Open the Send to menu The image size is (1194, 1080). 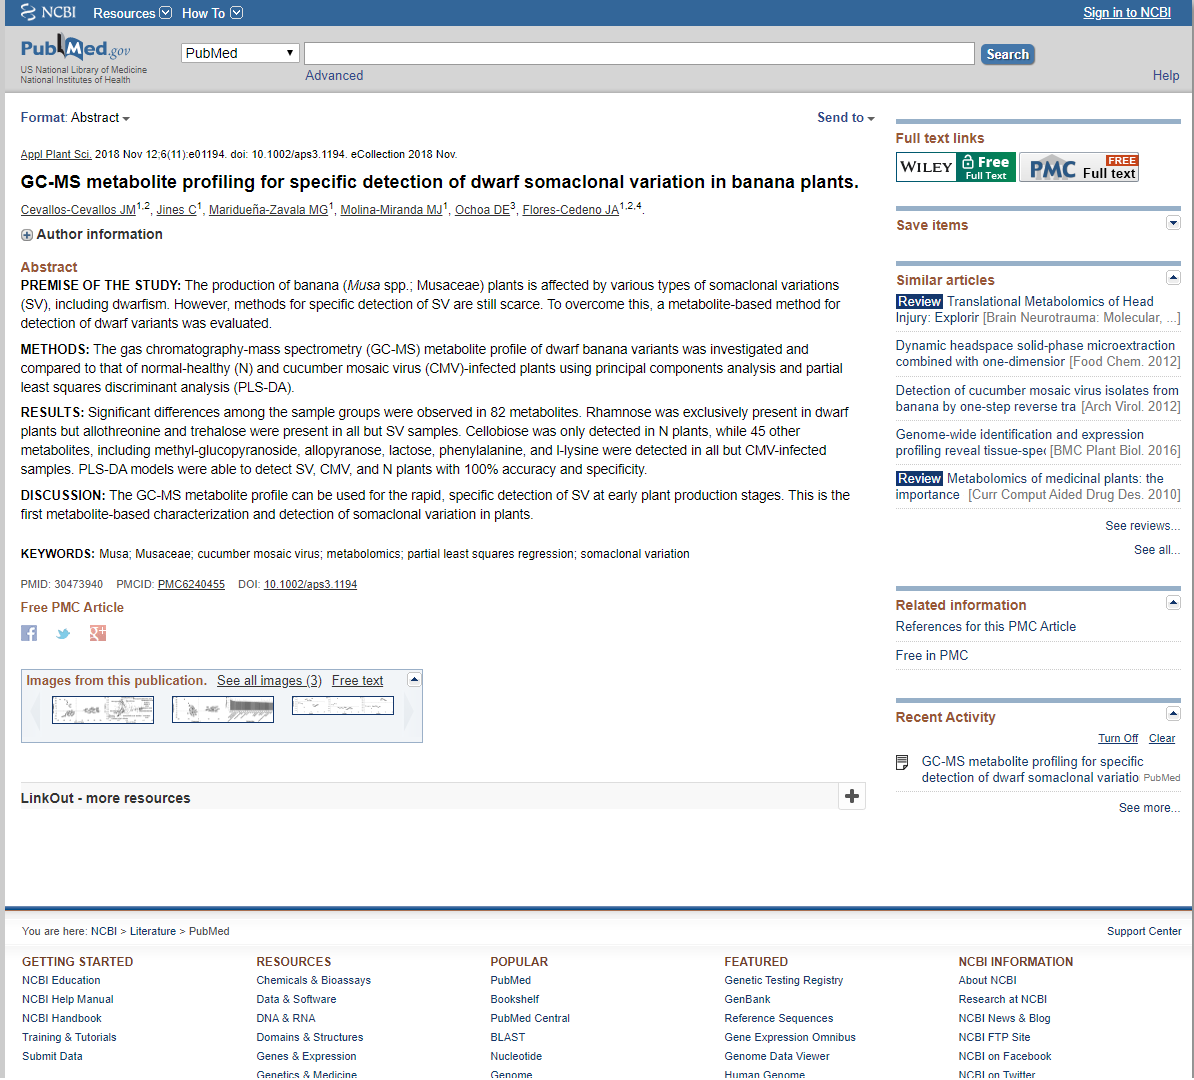846,117
